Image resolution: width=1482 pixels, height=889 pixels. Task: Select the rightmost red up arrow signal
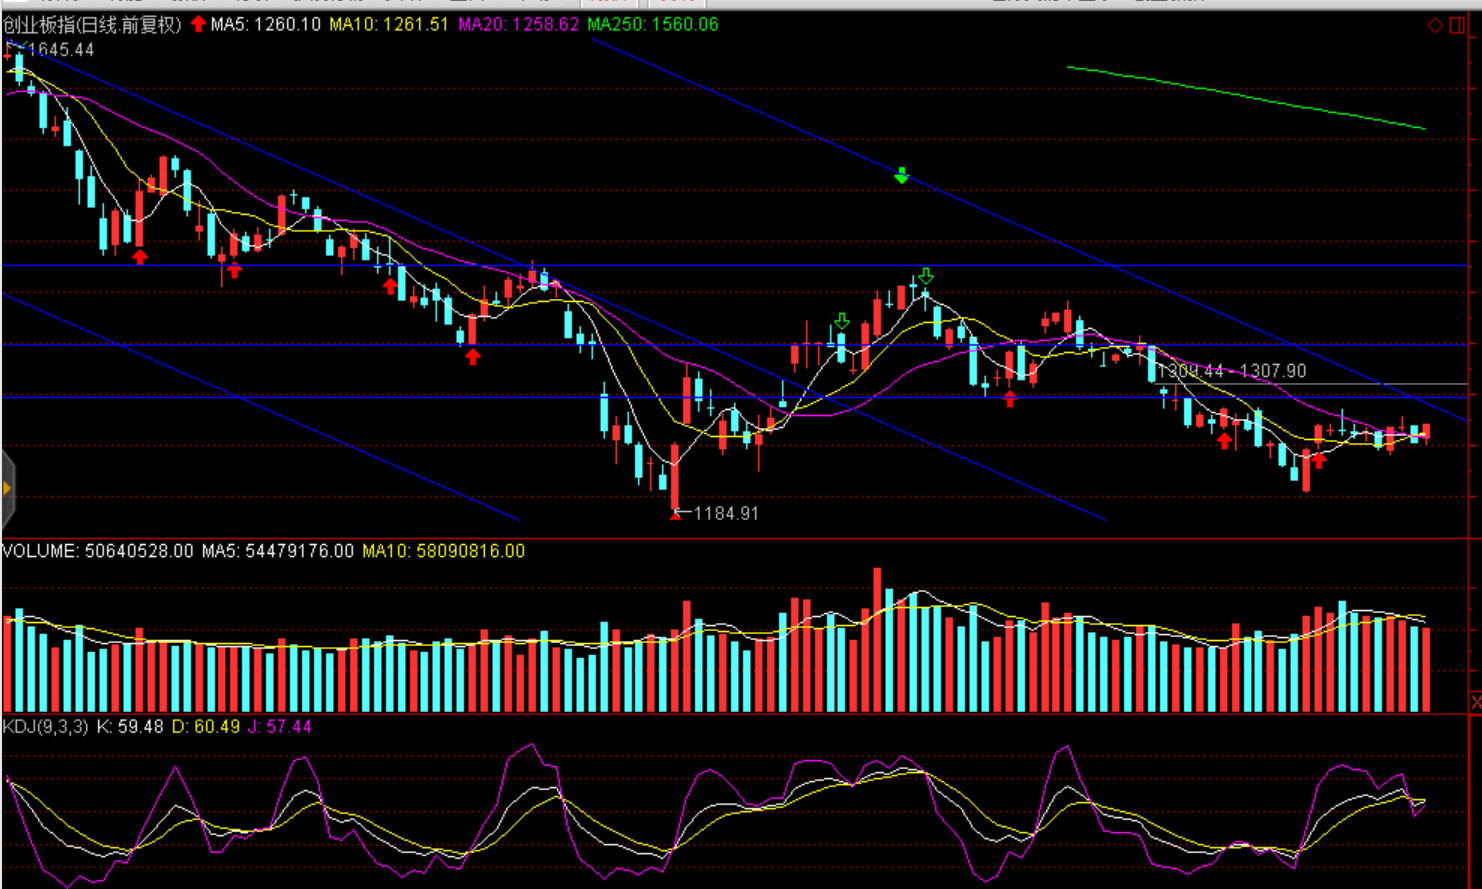pyautogui.click(x=1319, y=460)
